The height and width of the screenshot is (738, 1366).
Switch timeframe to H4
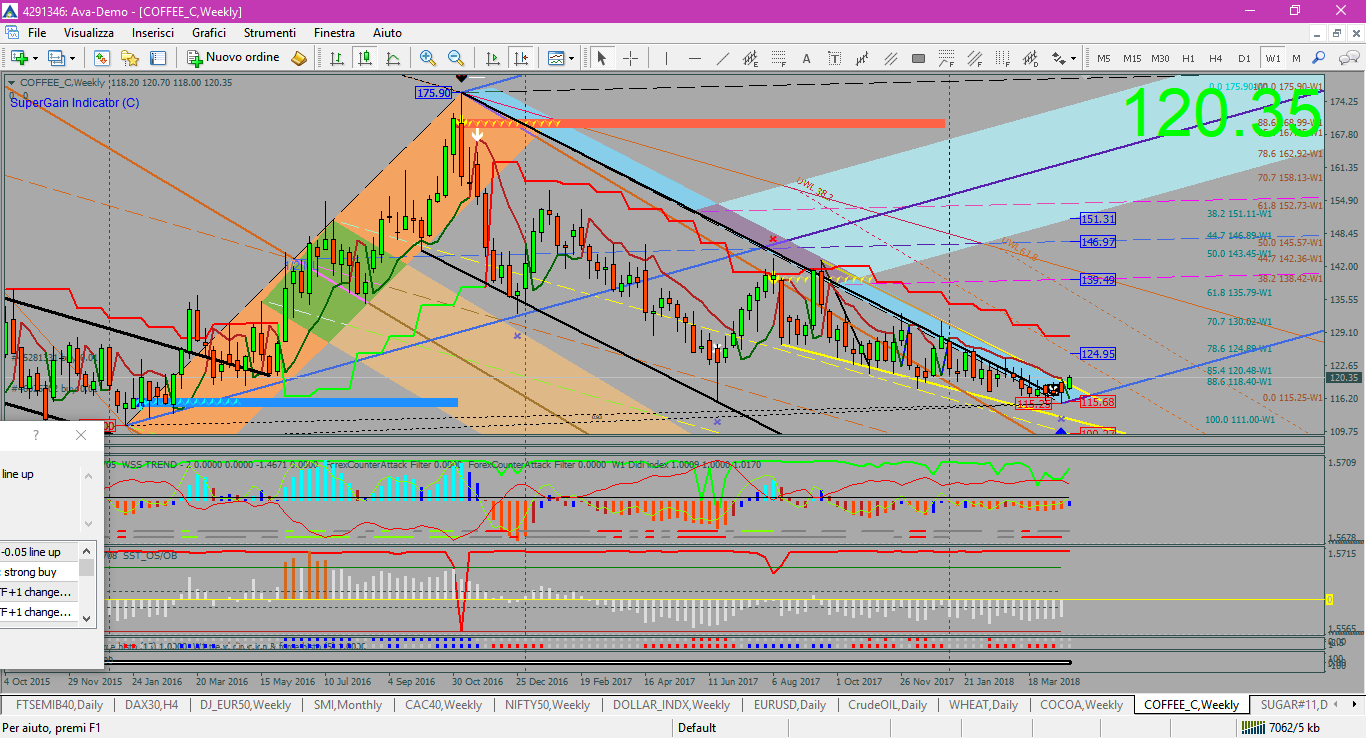pyautogui.click(x=1216, y=58)
